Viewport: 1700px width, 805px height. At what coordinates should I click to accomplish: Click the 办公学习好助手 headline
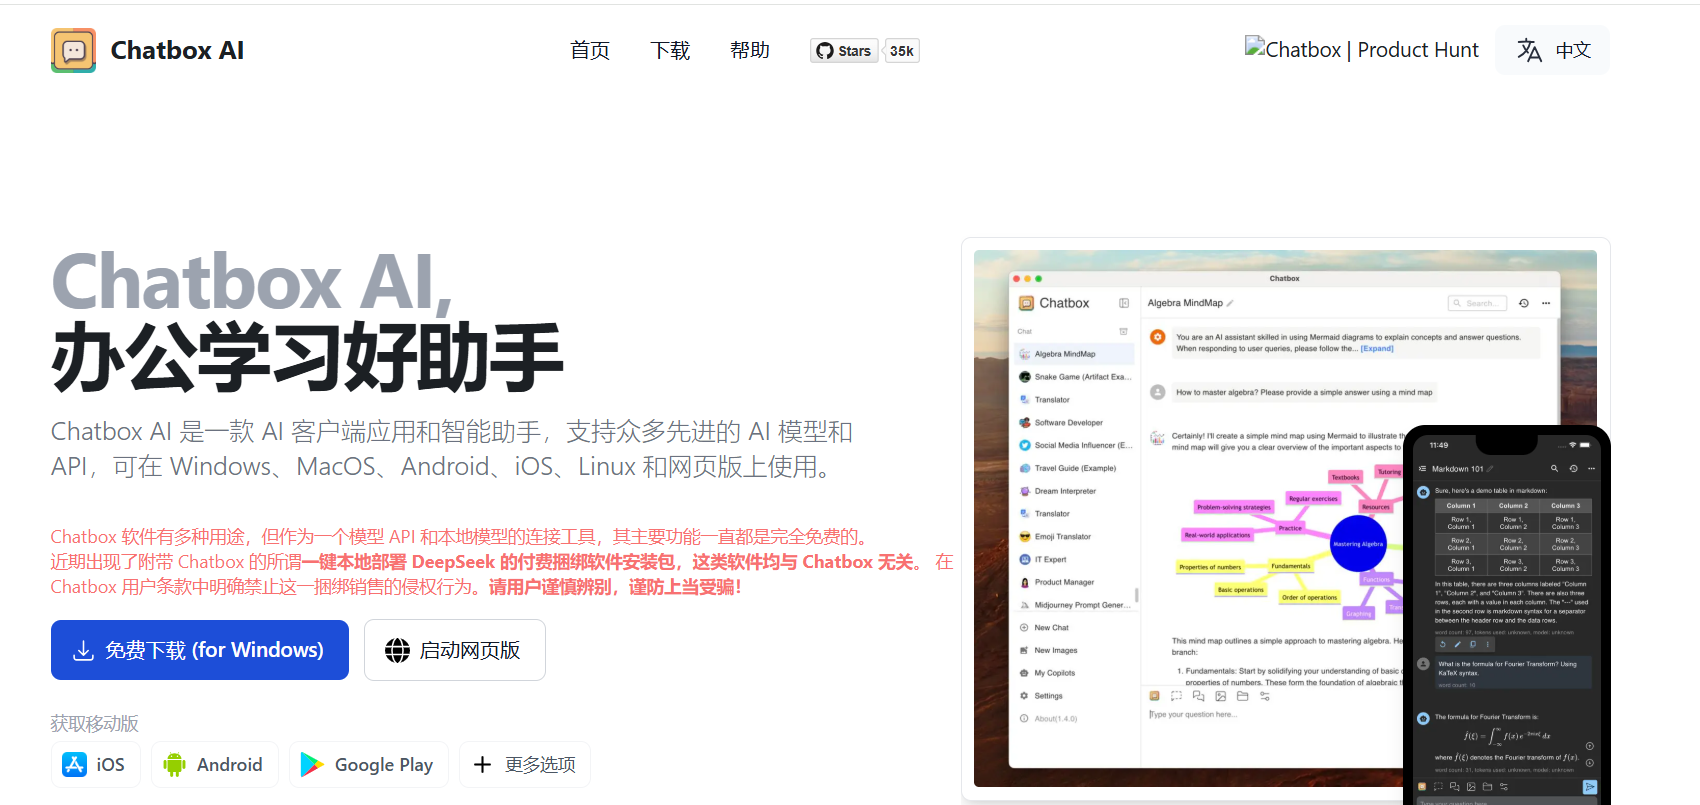308,357
